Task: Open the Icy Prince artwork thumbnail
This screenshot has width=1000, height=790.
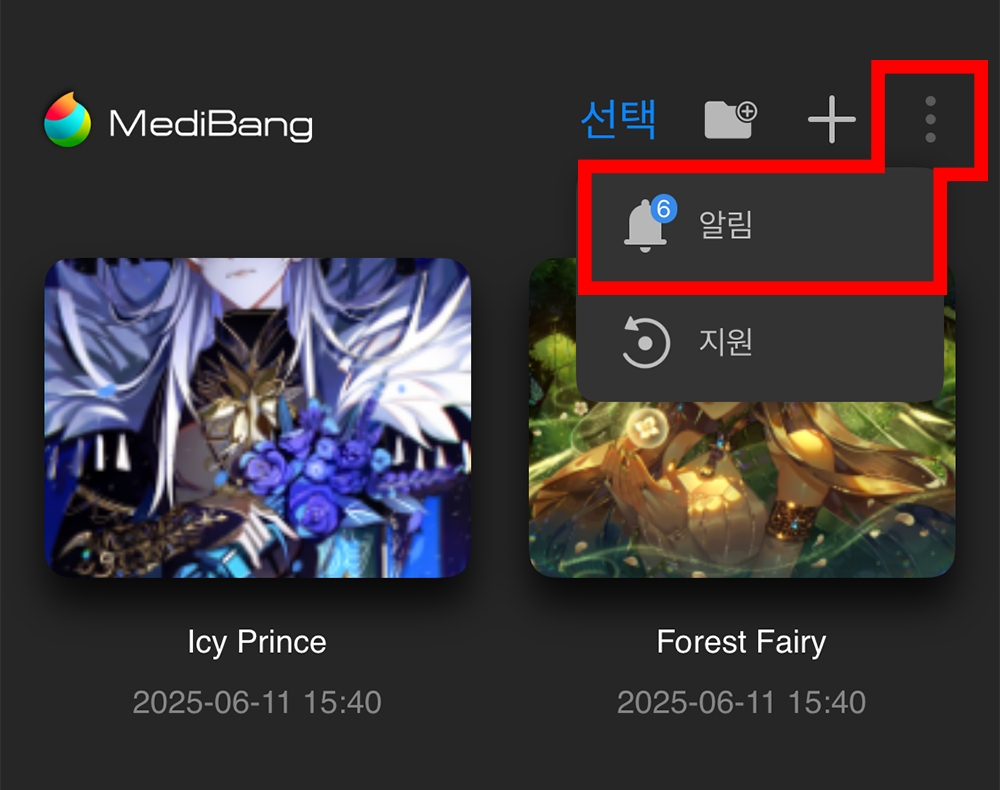Action: (258, 418)
